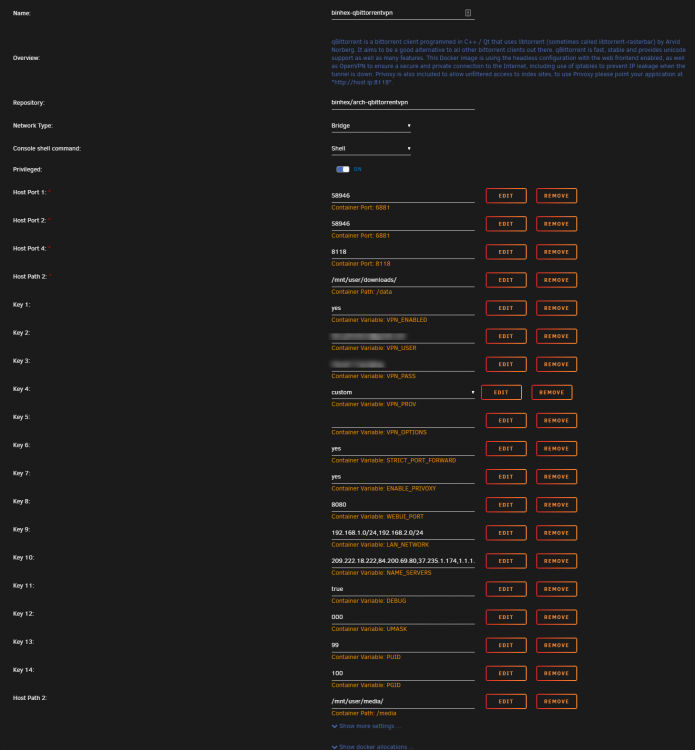Remove the ENABLE_PRIVOXY variable

pos(556,477)
